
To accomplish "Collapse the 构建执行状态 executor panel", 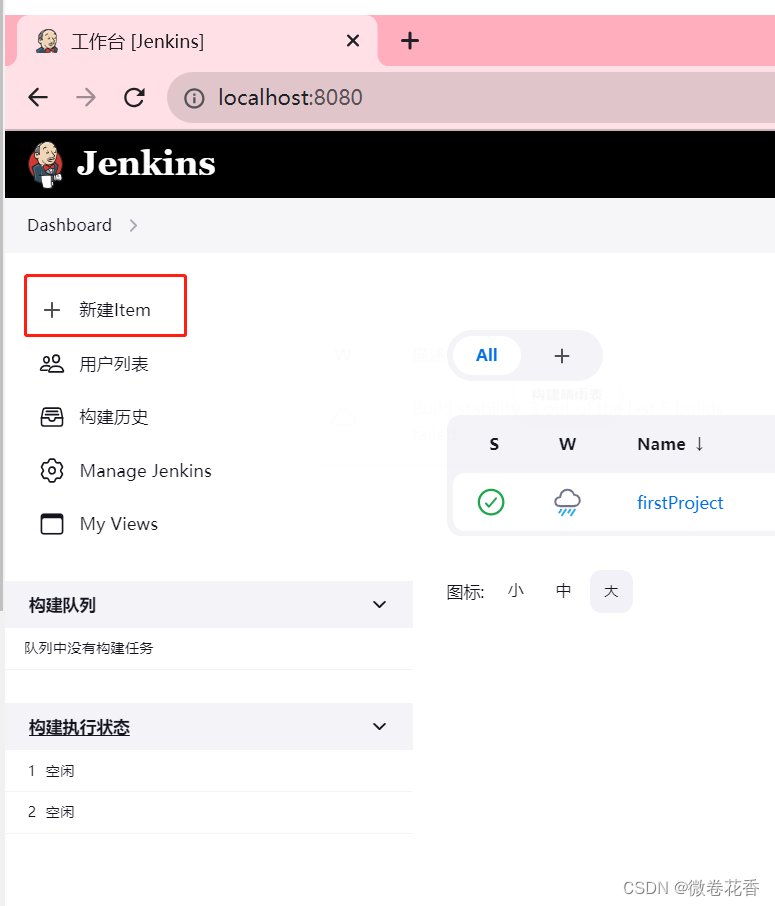I will tap(379, 727).
